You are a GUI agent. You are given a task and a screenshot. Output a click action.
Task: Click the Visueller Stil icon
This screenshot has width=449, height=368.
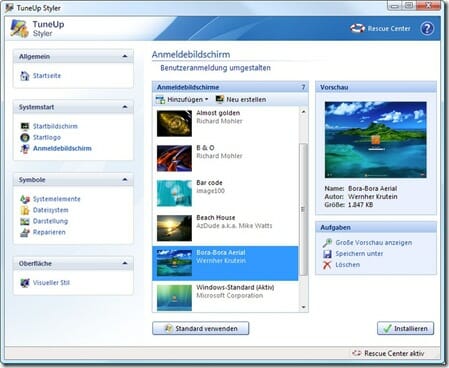[x=25, y=283]
